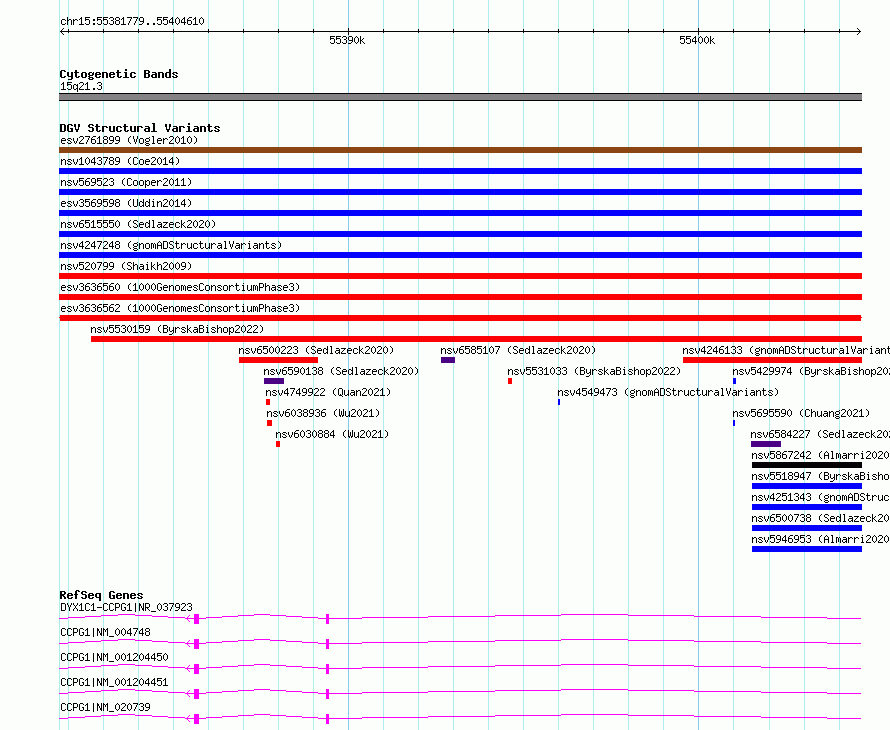The width and height of the screenshot is (890, 730).
Task: Click the black bar under nsv5867242
Action: [807, 465]
